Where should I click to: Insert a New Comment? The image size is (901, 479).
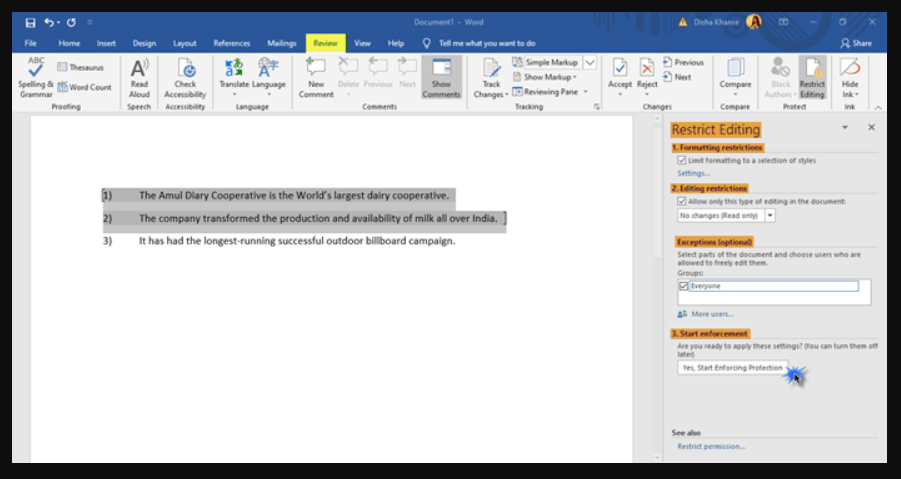click(316, 78)
